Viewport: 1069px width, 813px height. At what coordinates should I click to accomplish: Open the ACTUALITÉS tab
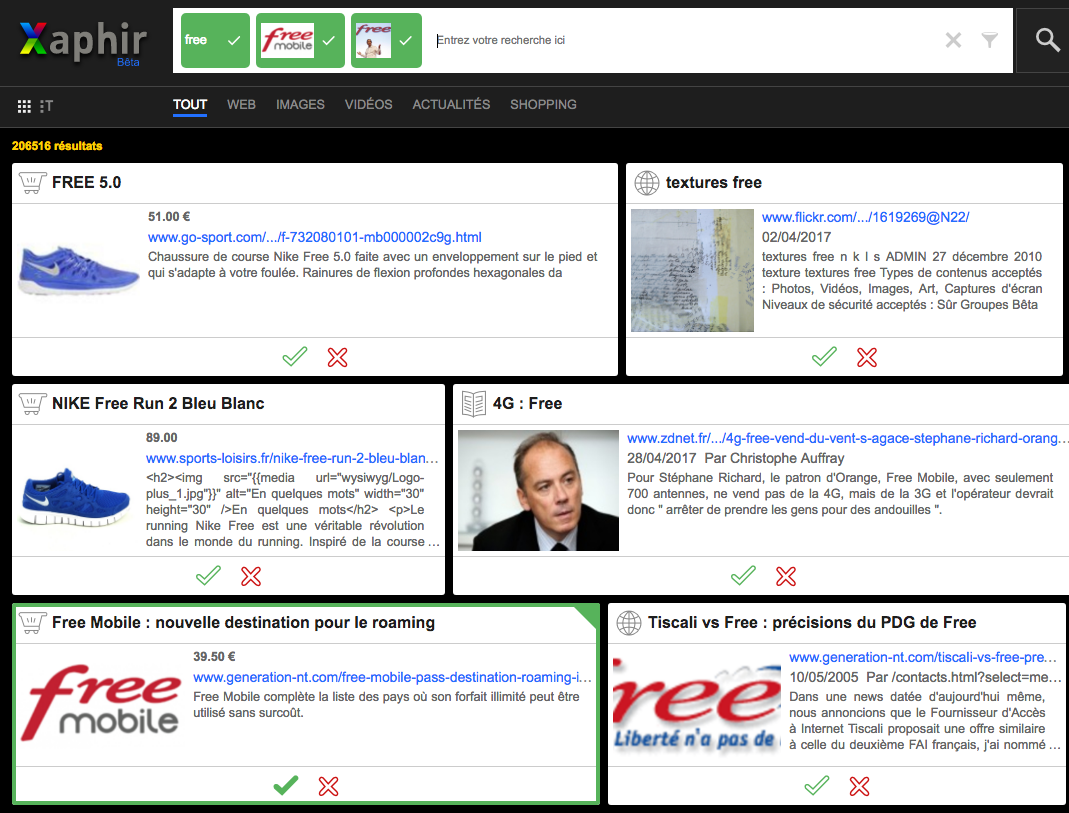451,104
